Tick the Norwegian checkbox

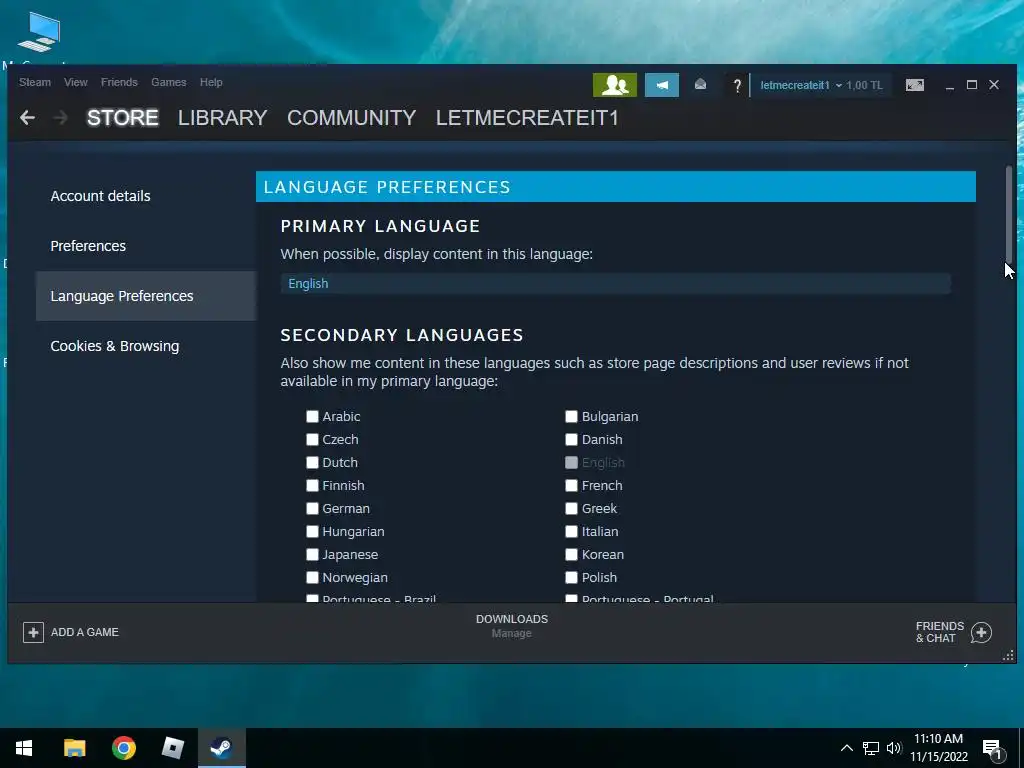point(312,577)
